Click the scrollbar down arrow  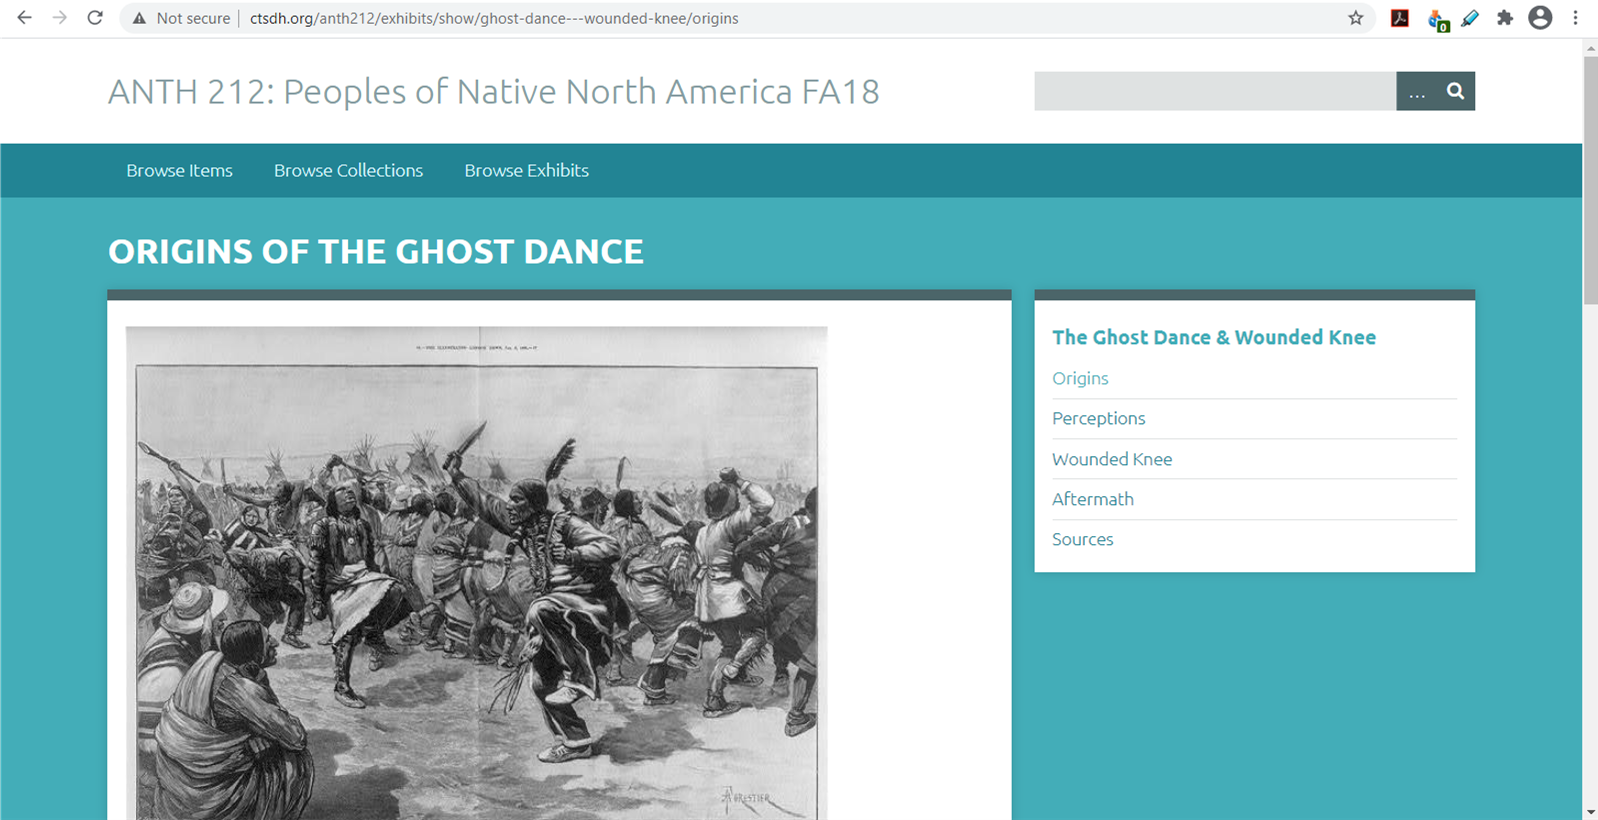(x=1590, y=811)
